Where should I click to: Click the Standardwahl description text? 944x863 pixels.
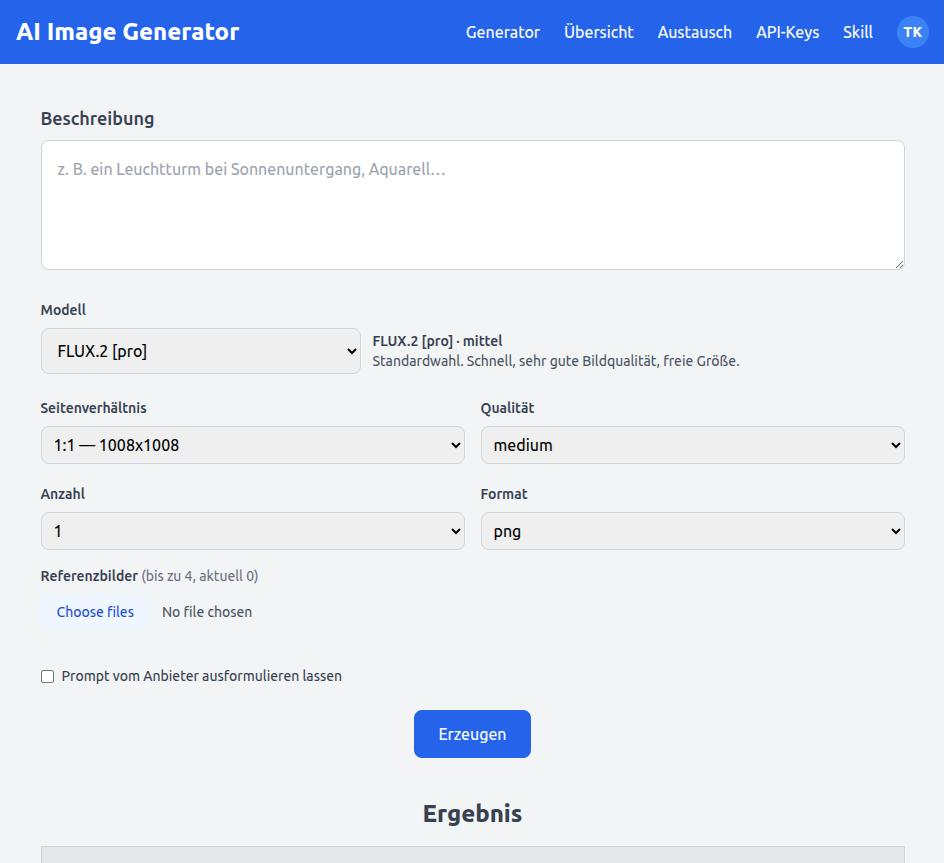point(556,361)
